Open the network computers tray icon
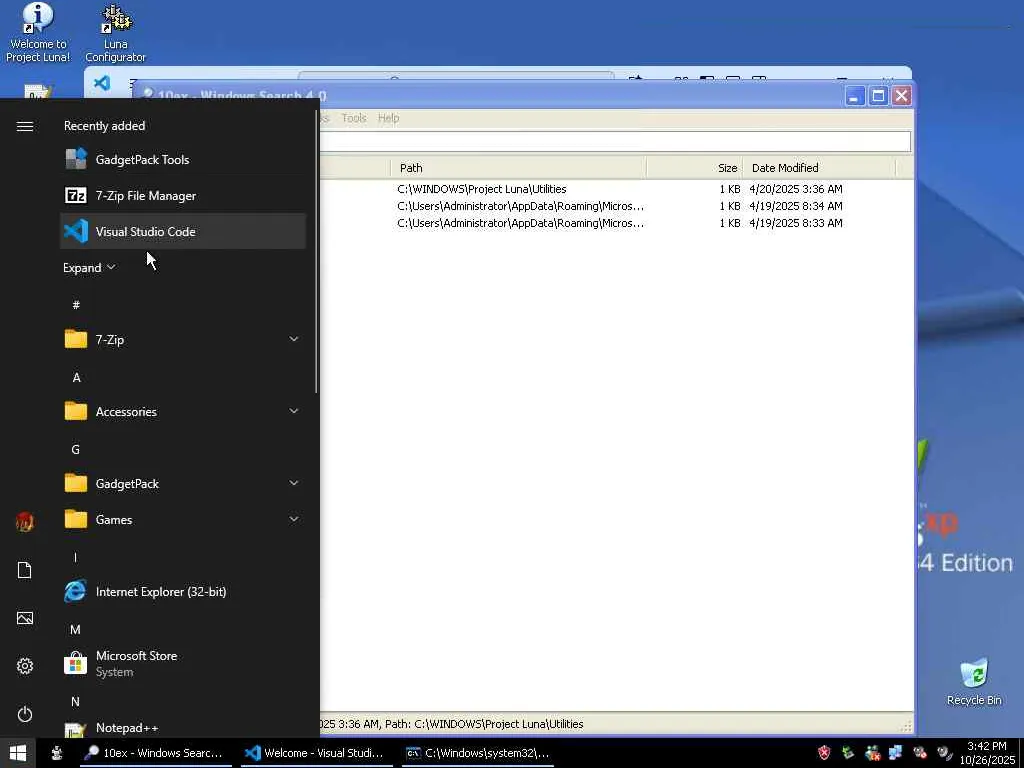The width and height of the screenshot is (1024, 768). (896, 753)
